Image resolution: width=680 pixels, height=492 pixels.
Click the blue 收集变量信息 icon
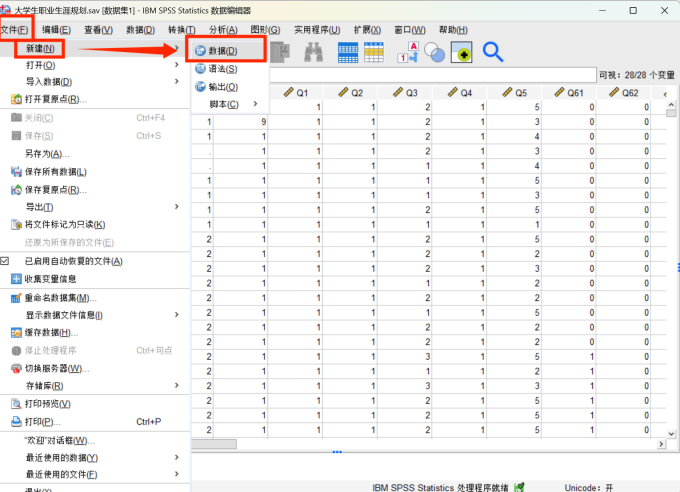[x=16, y=279]
